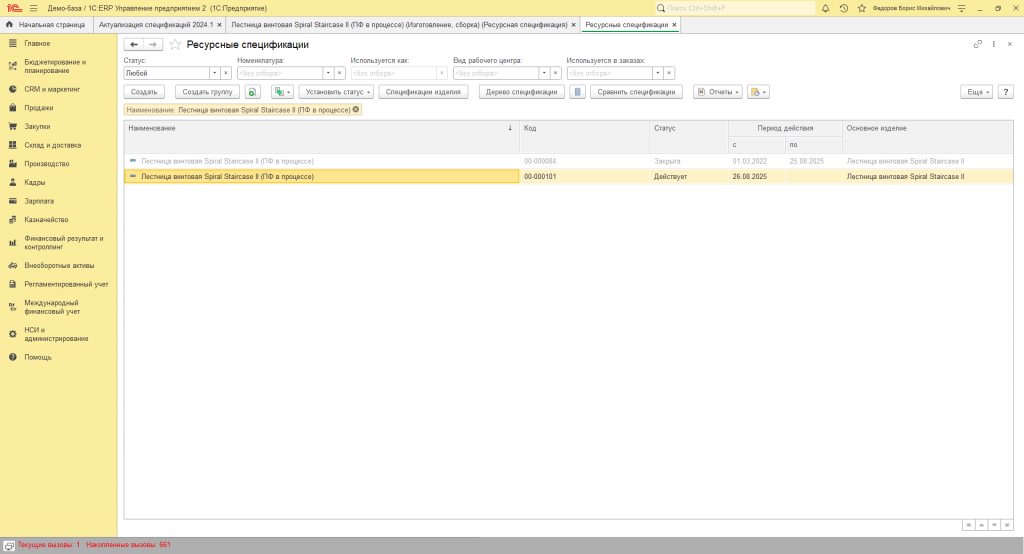Open history clock icon
Screen dimensions: 1024x554
pos(844,8)
